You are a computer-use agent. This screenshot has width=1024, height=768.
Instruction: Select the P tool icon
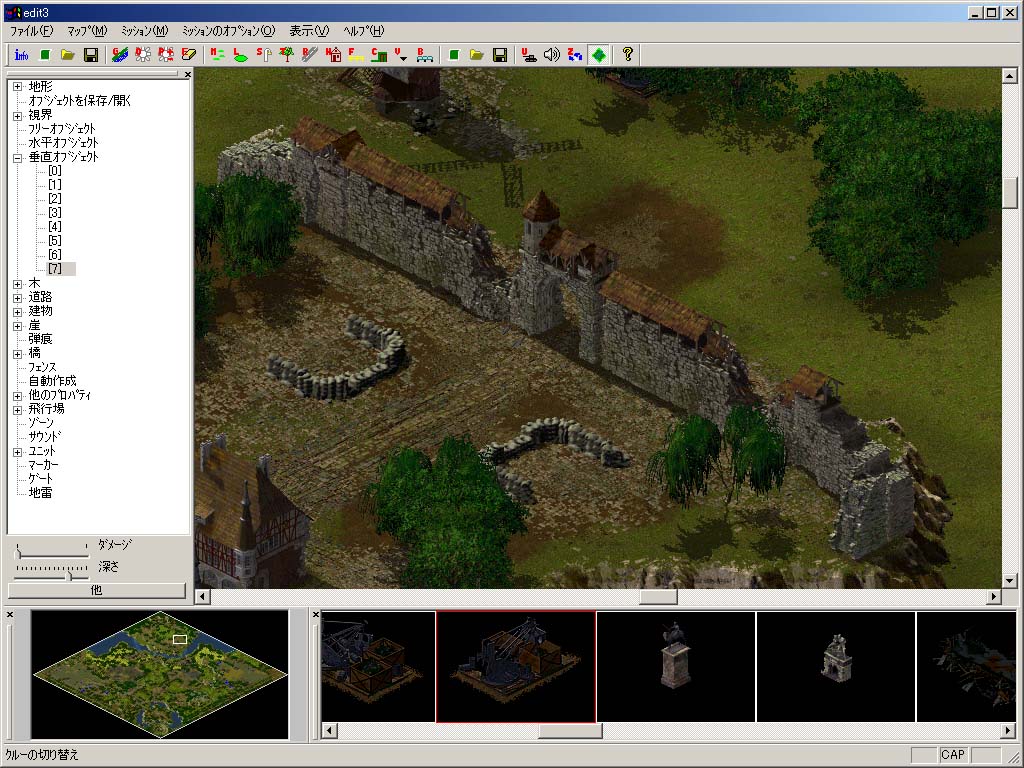pyautogui.click(x=165, y=55)
